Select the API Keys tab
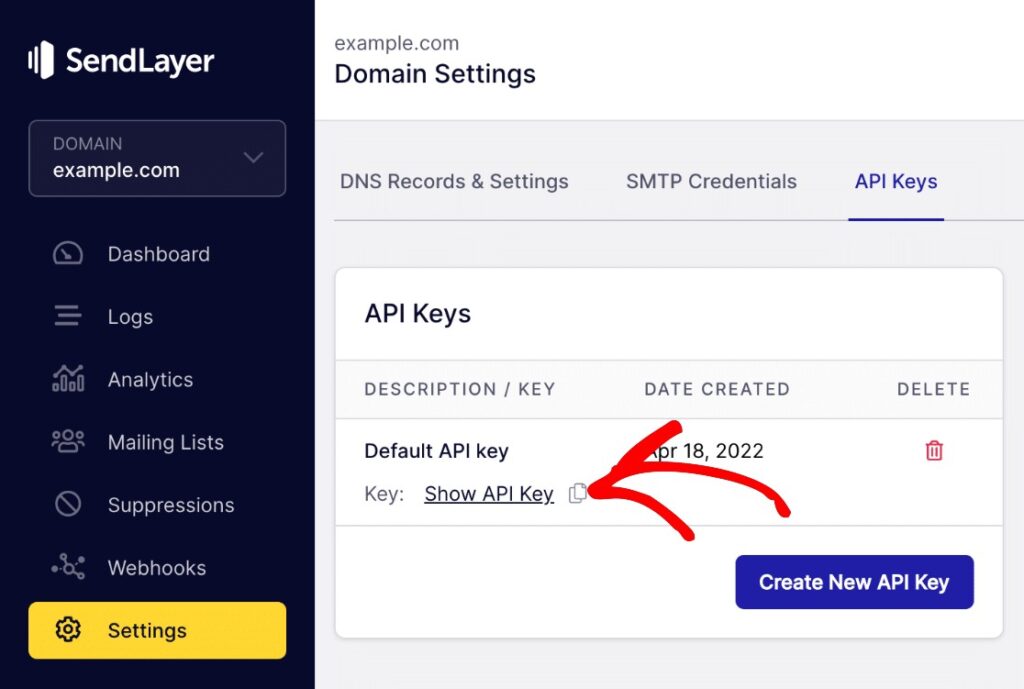The width and height of the screenshot is (1024, 689). [895, 182]
